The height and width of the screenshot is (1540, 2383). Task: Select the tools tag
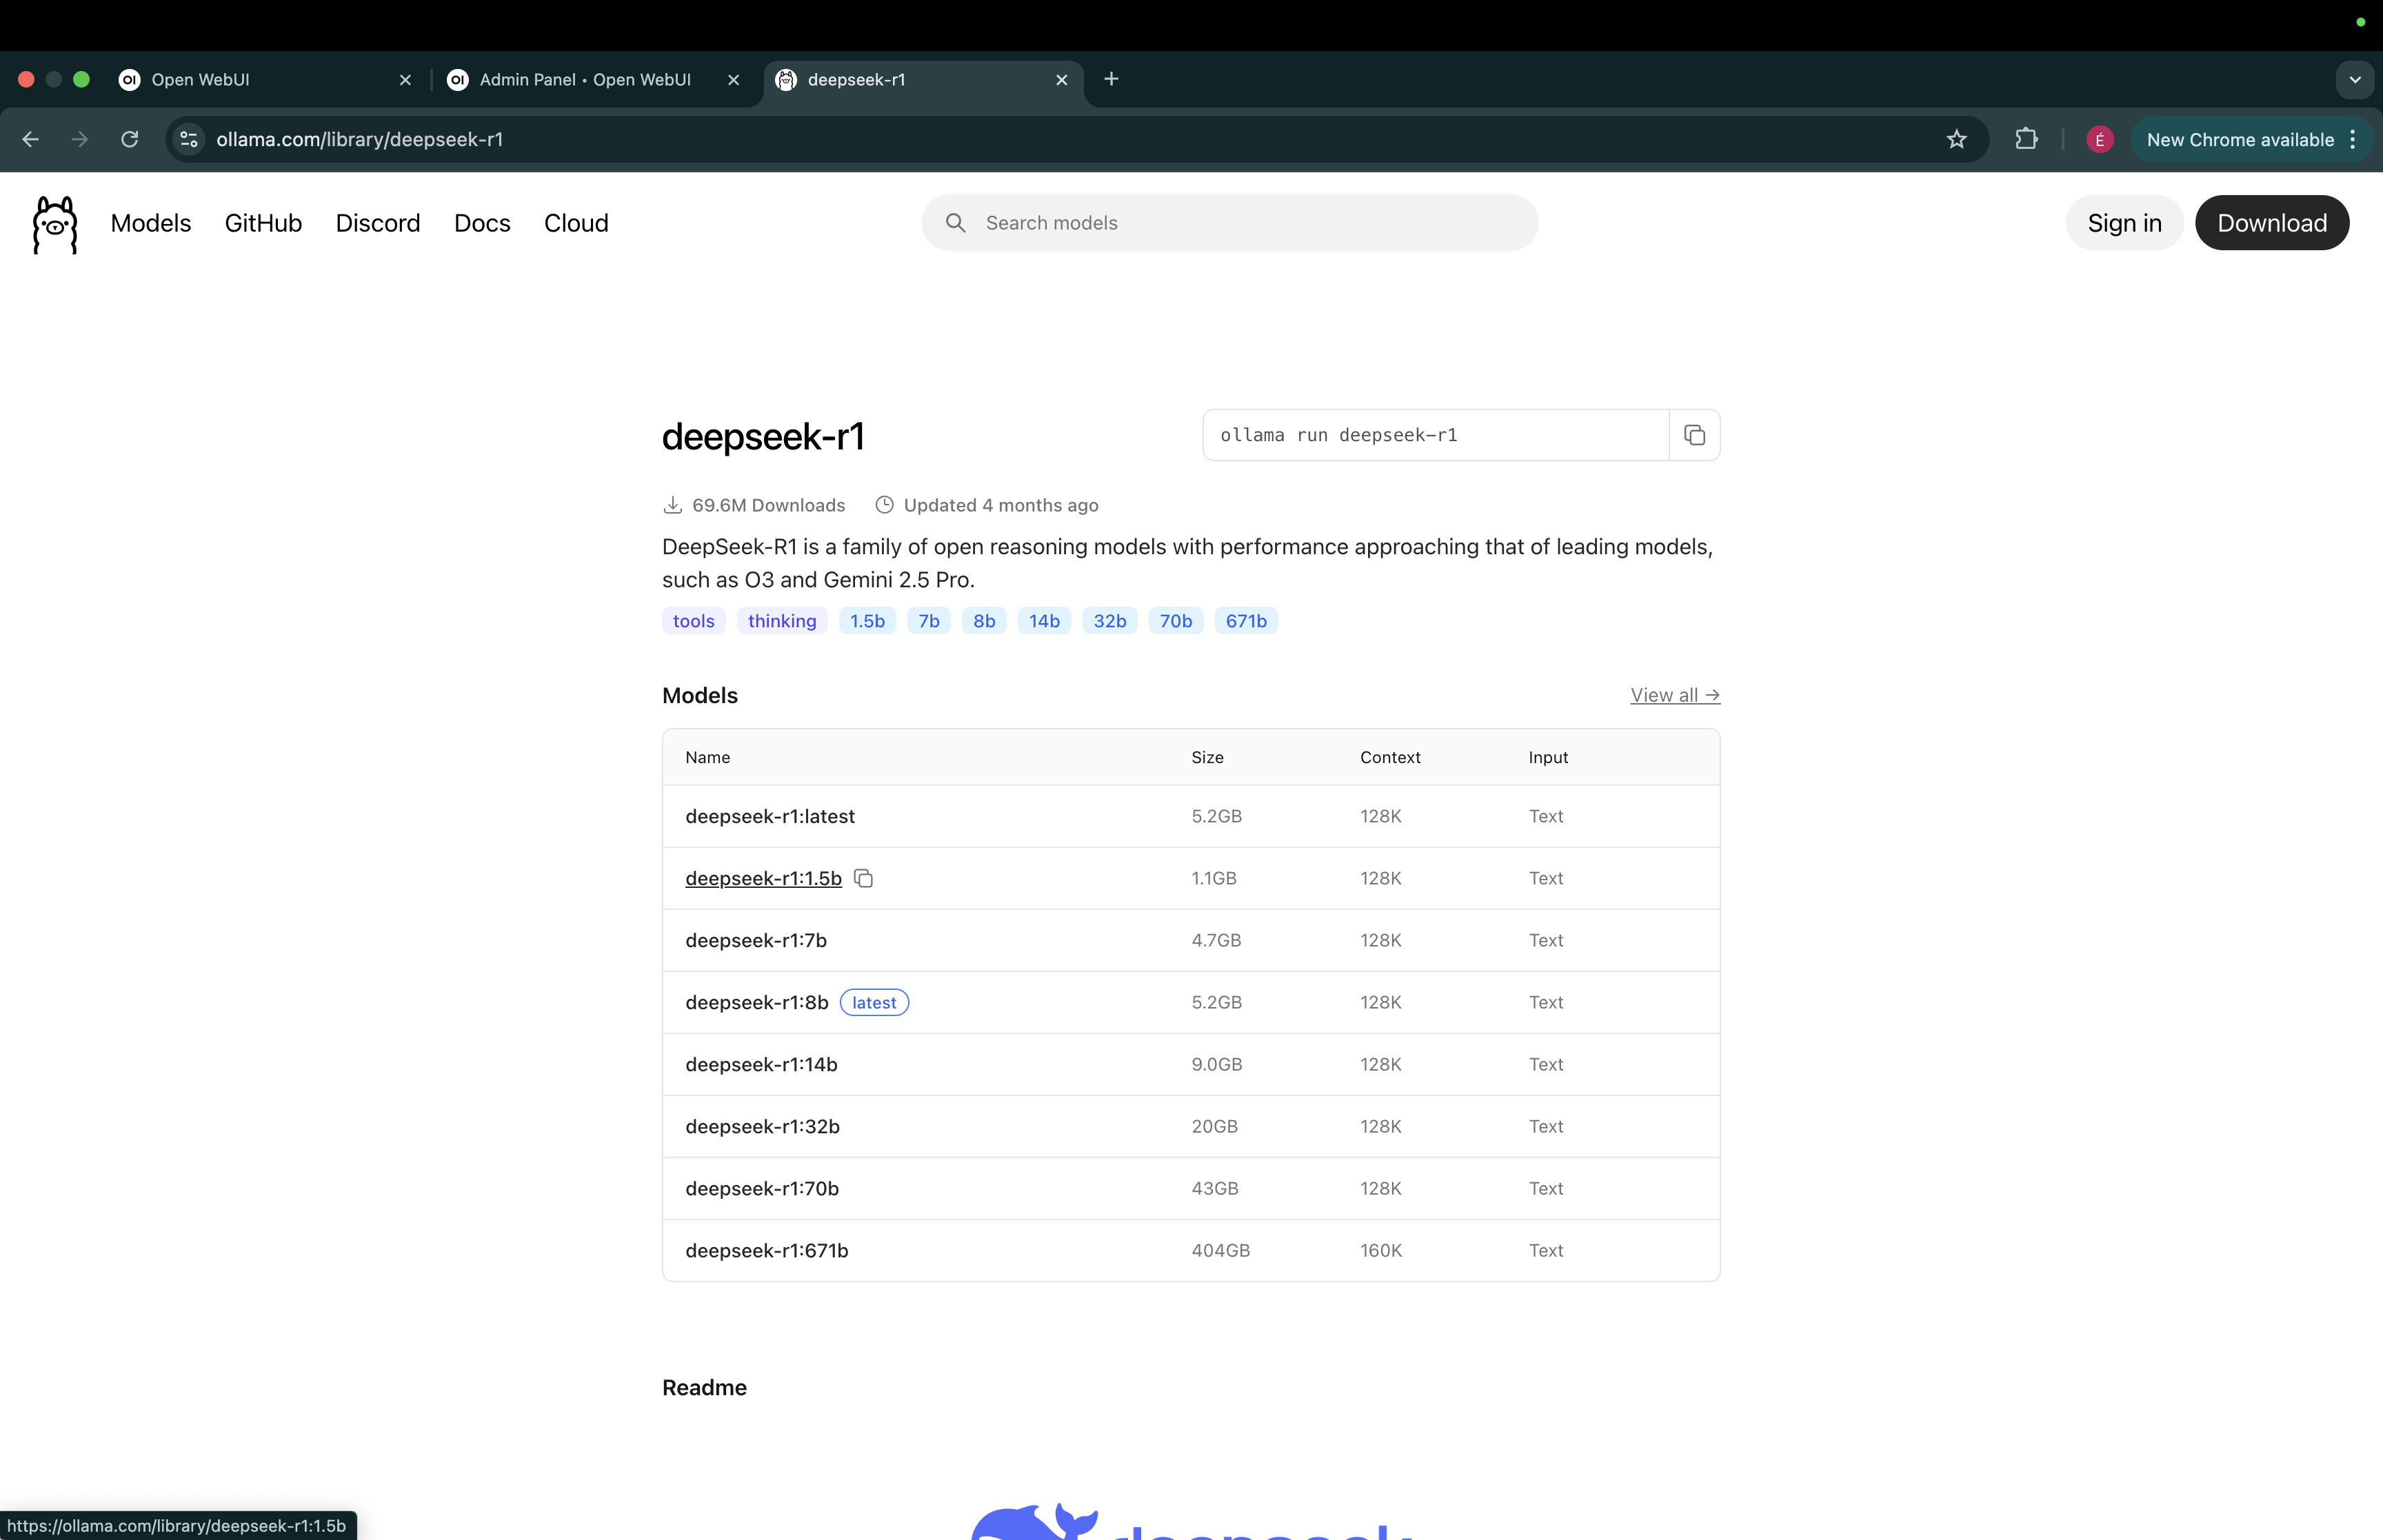pos(694,621)
